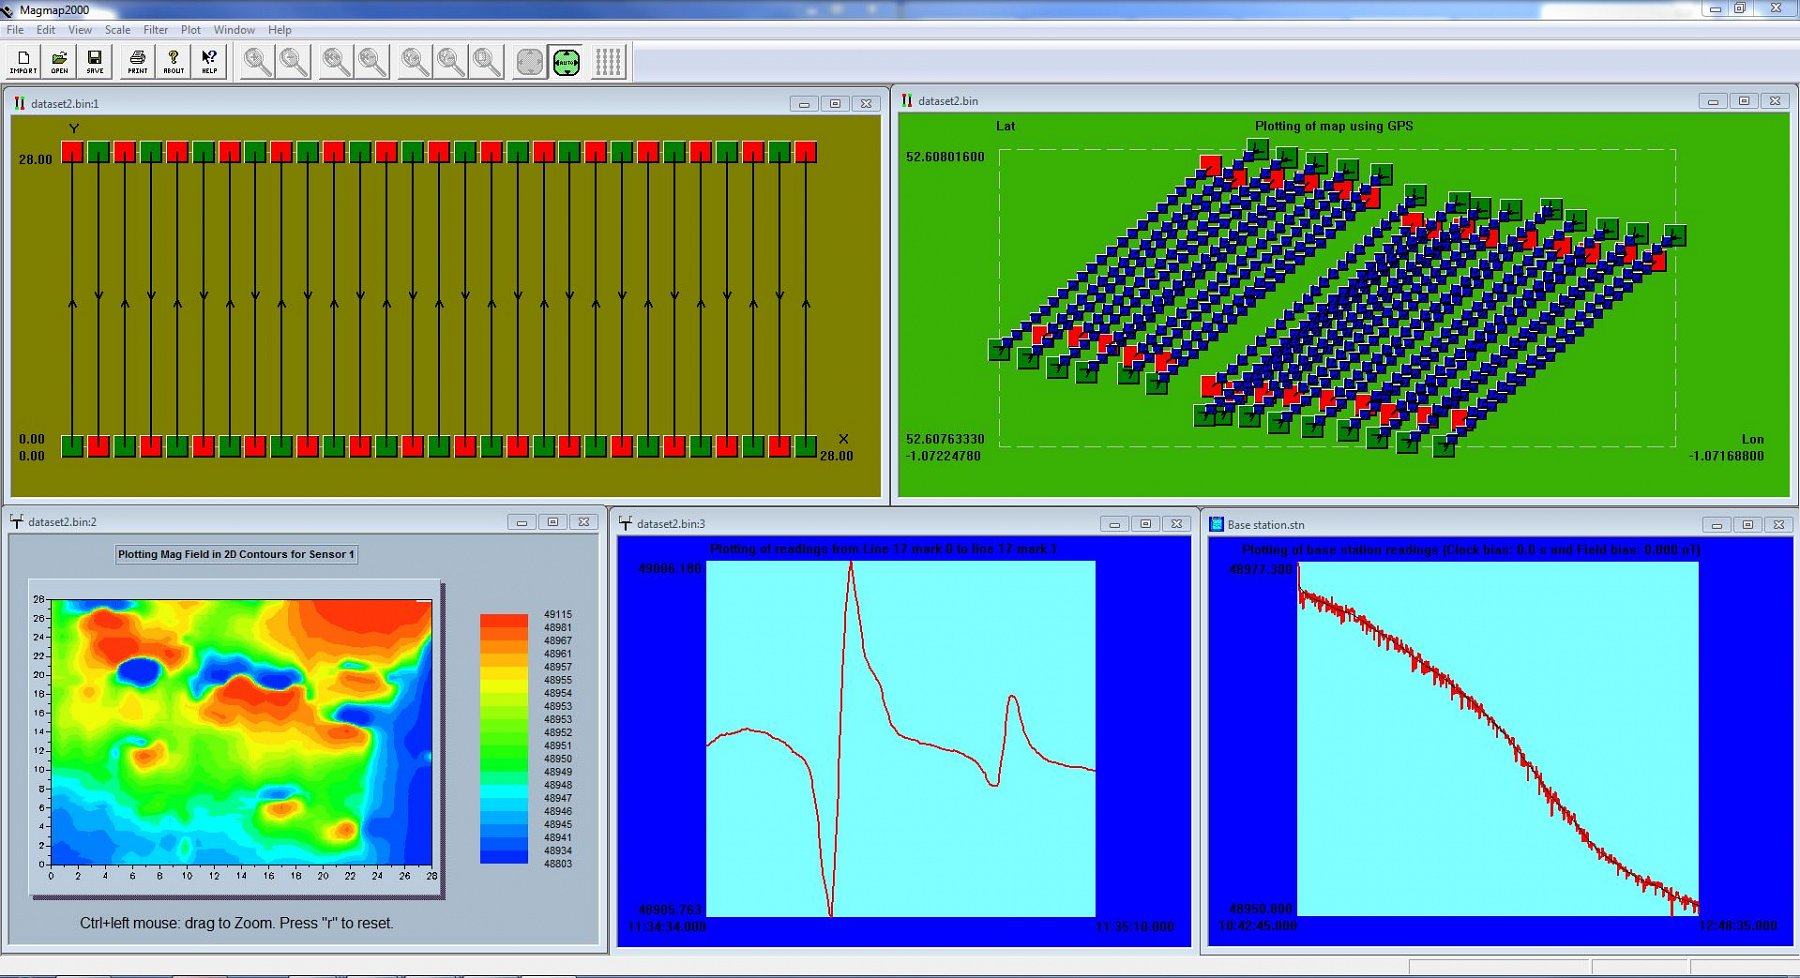Enable the green AUTO scaling toggle
The image size is (1800, 978).
point(565,60)
